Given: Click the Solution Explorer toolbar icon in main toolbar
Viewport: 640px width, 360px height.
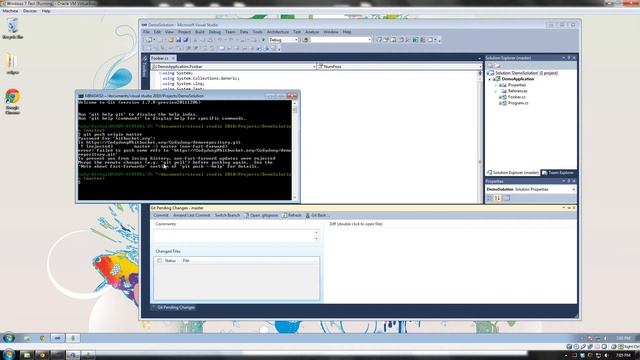Looking at the screenshot, I should (379, 40).
